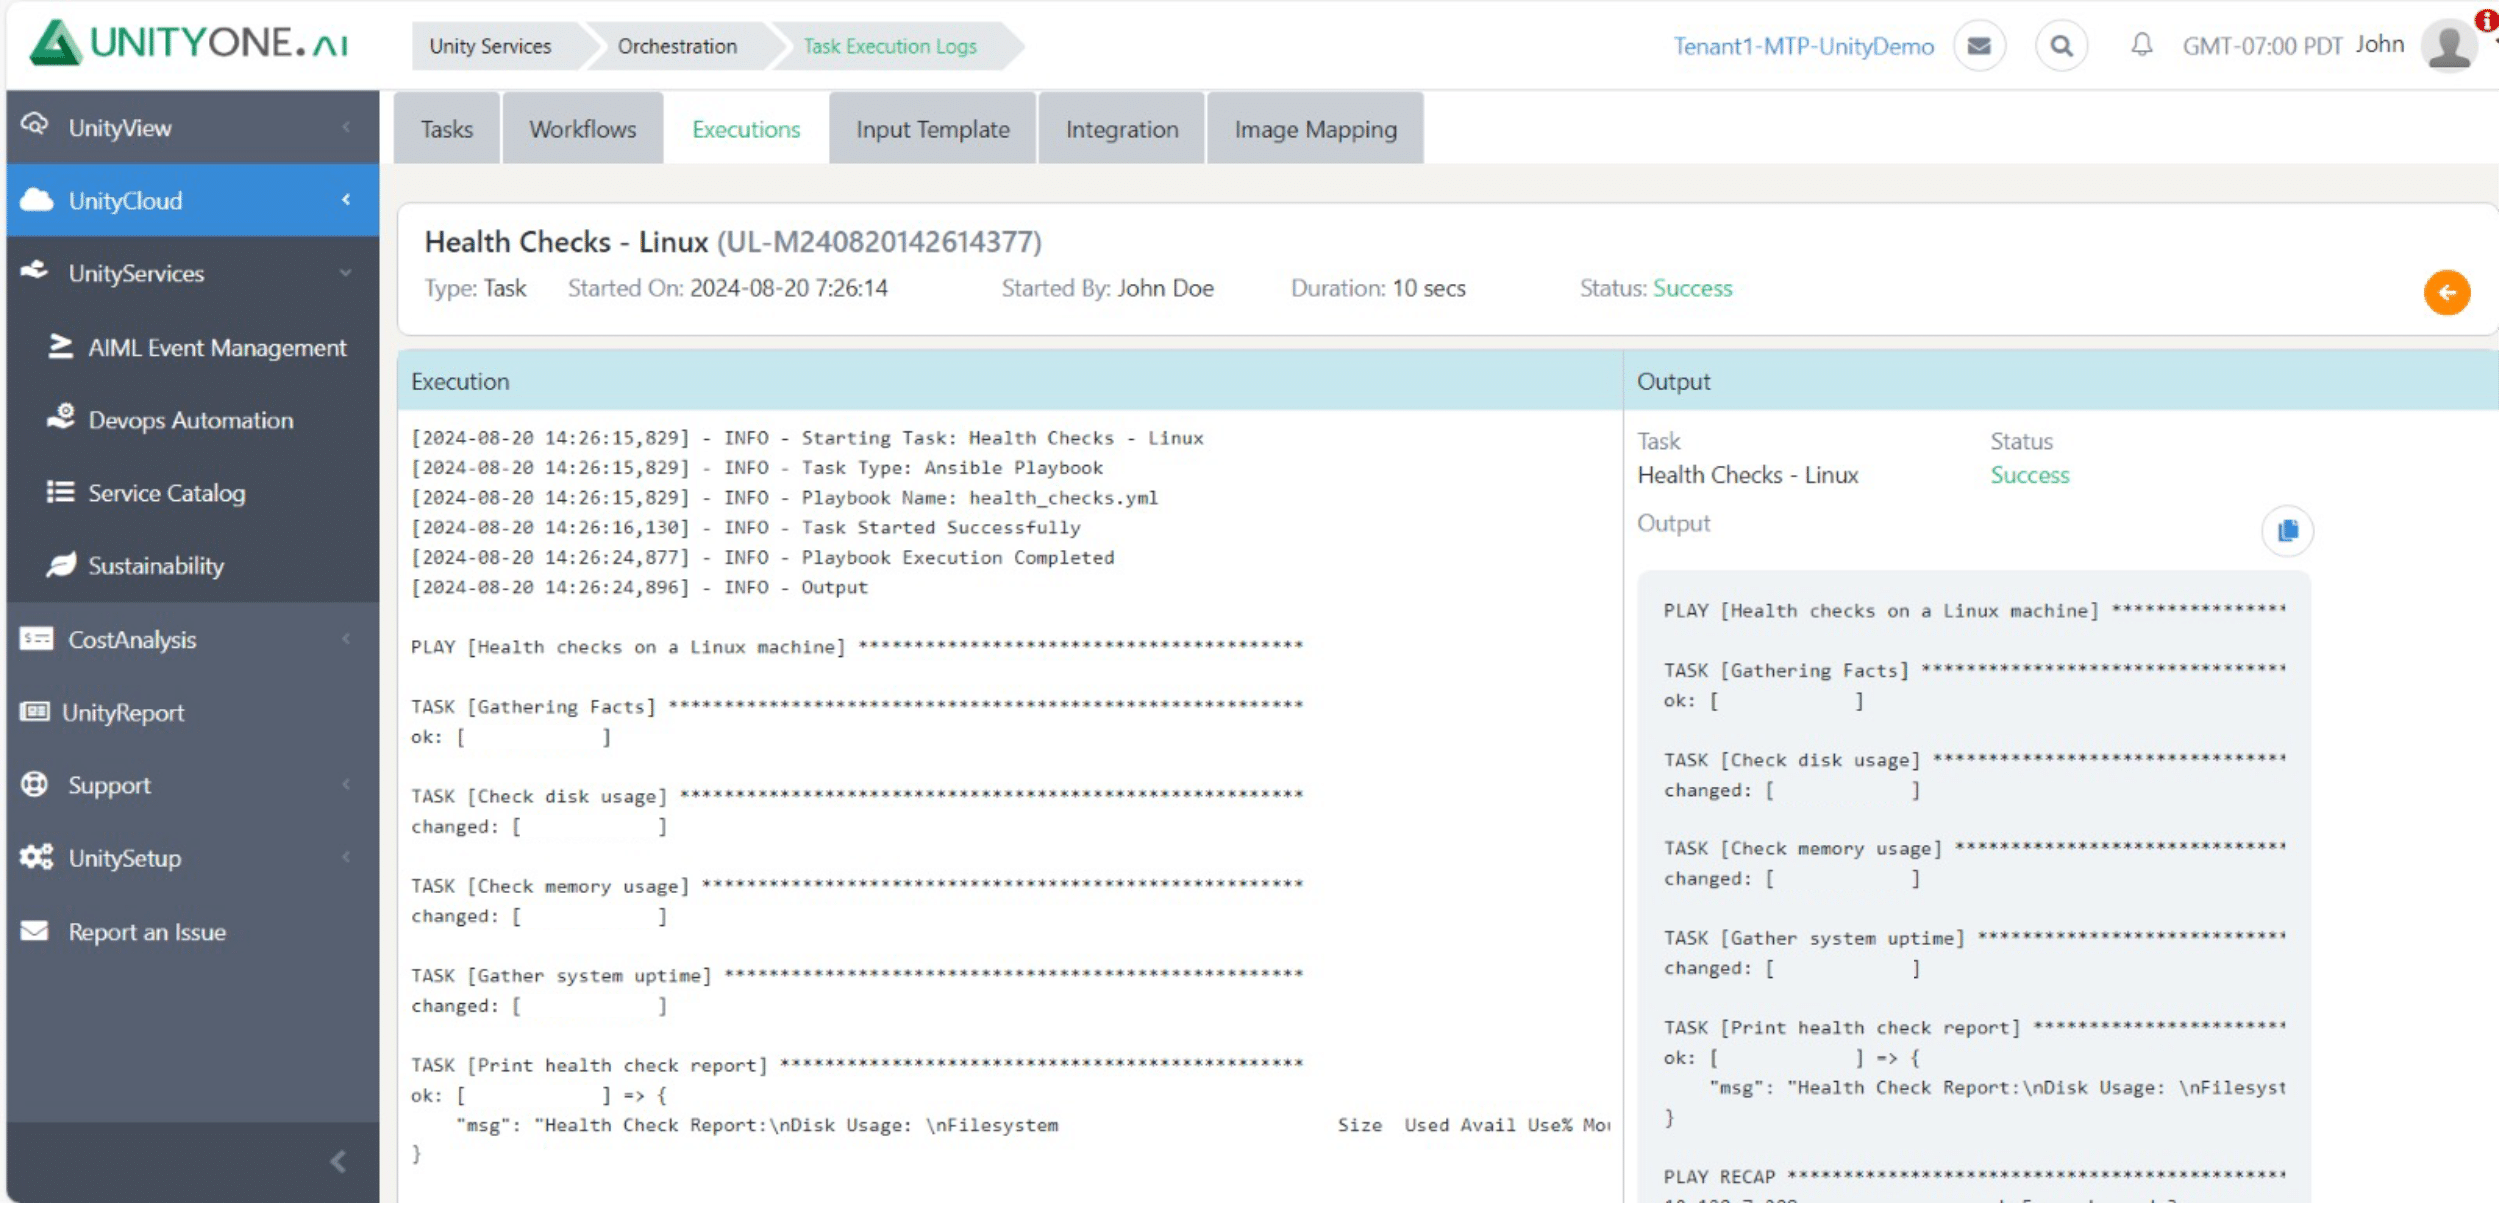
Task: Click the CostAnalysis dollar icon
Action: (36, 638)
